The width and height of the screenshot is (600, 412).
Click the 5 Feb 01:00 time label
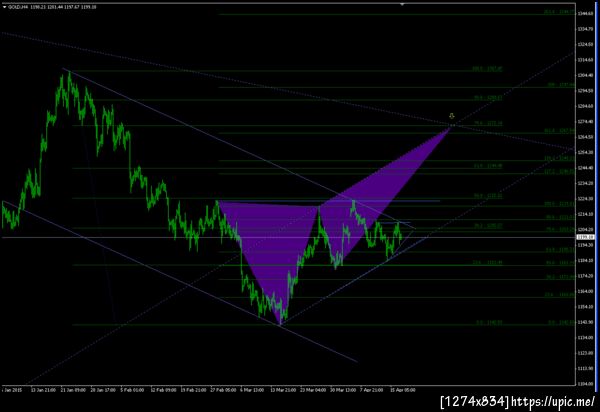coord(132,390)
